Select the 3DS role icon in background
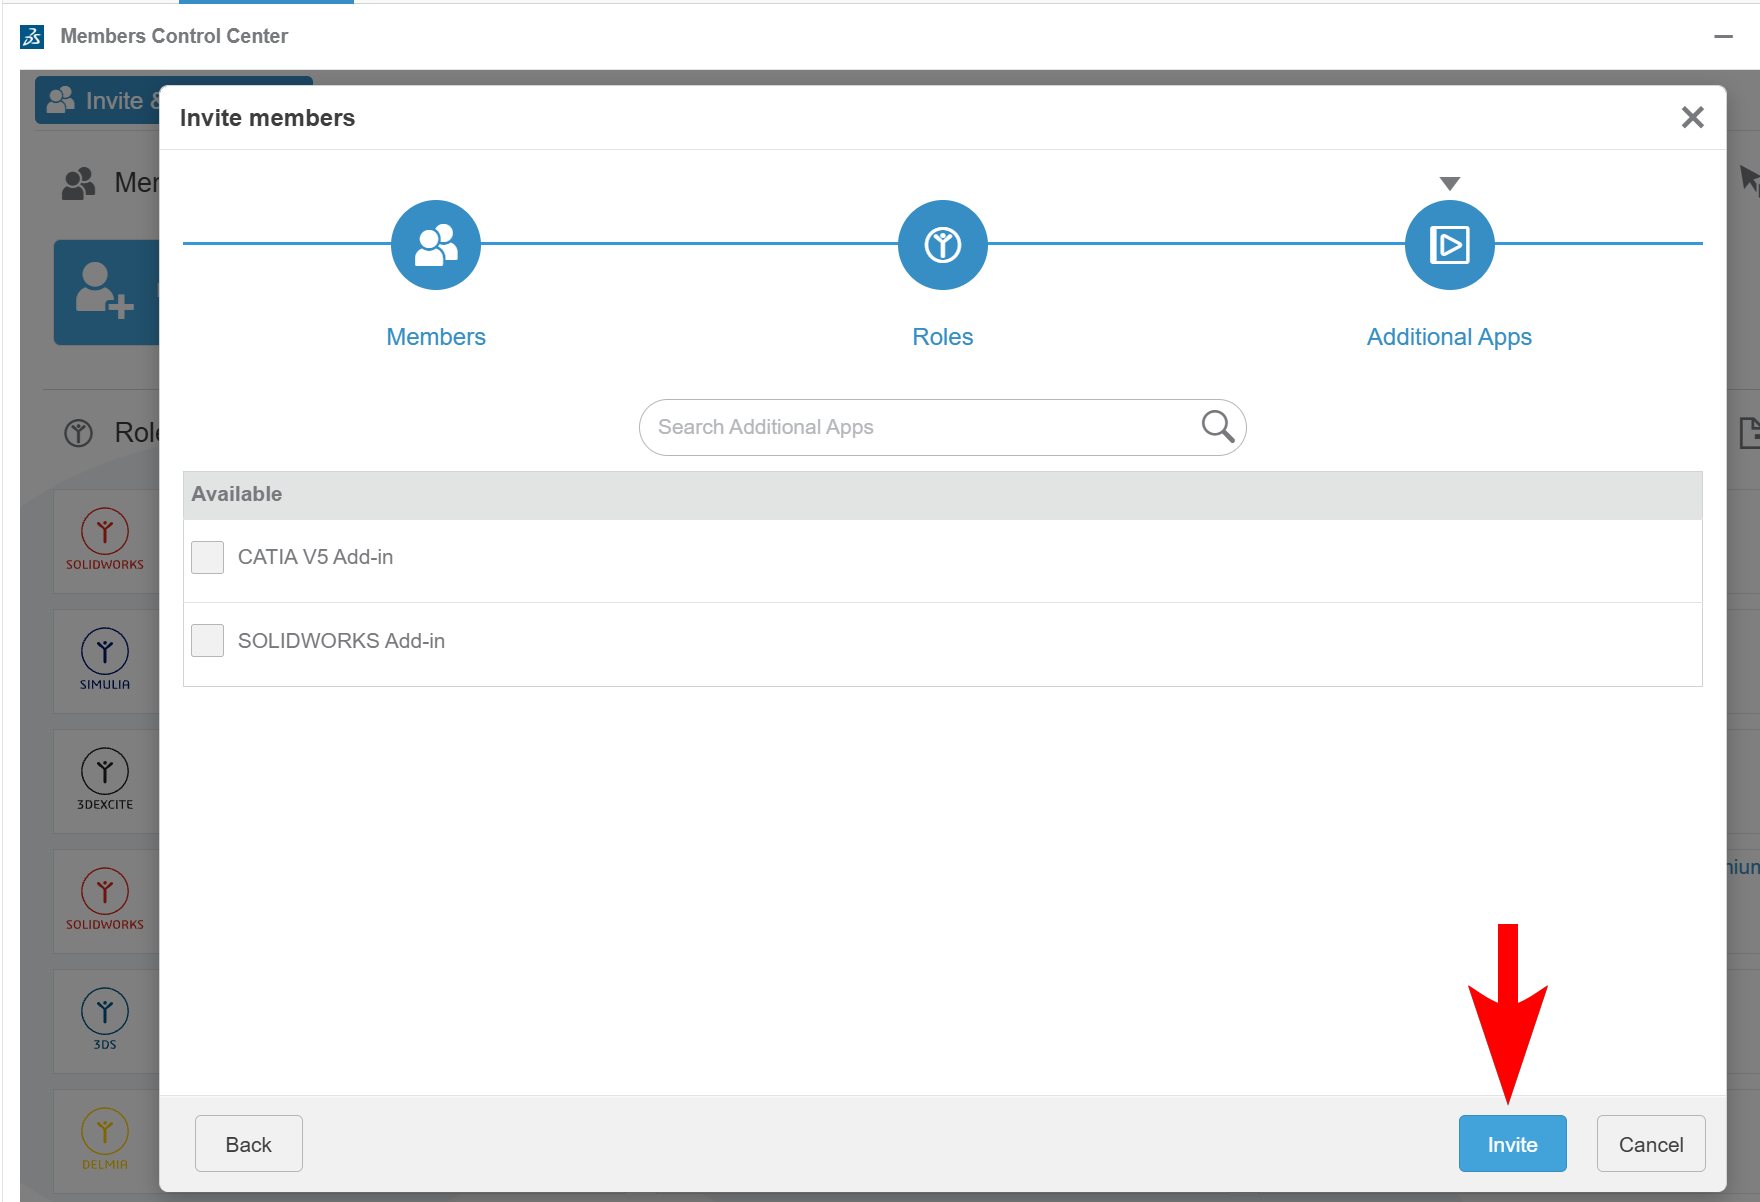Screen dimensions: 1760x1202 pos(105,1019)
